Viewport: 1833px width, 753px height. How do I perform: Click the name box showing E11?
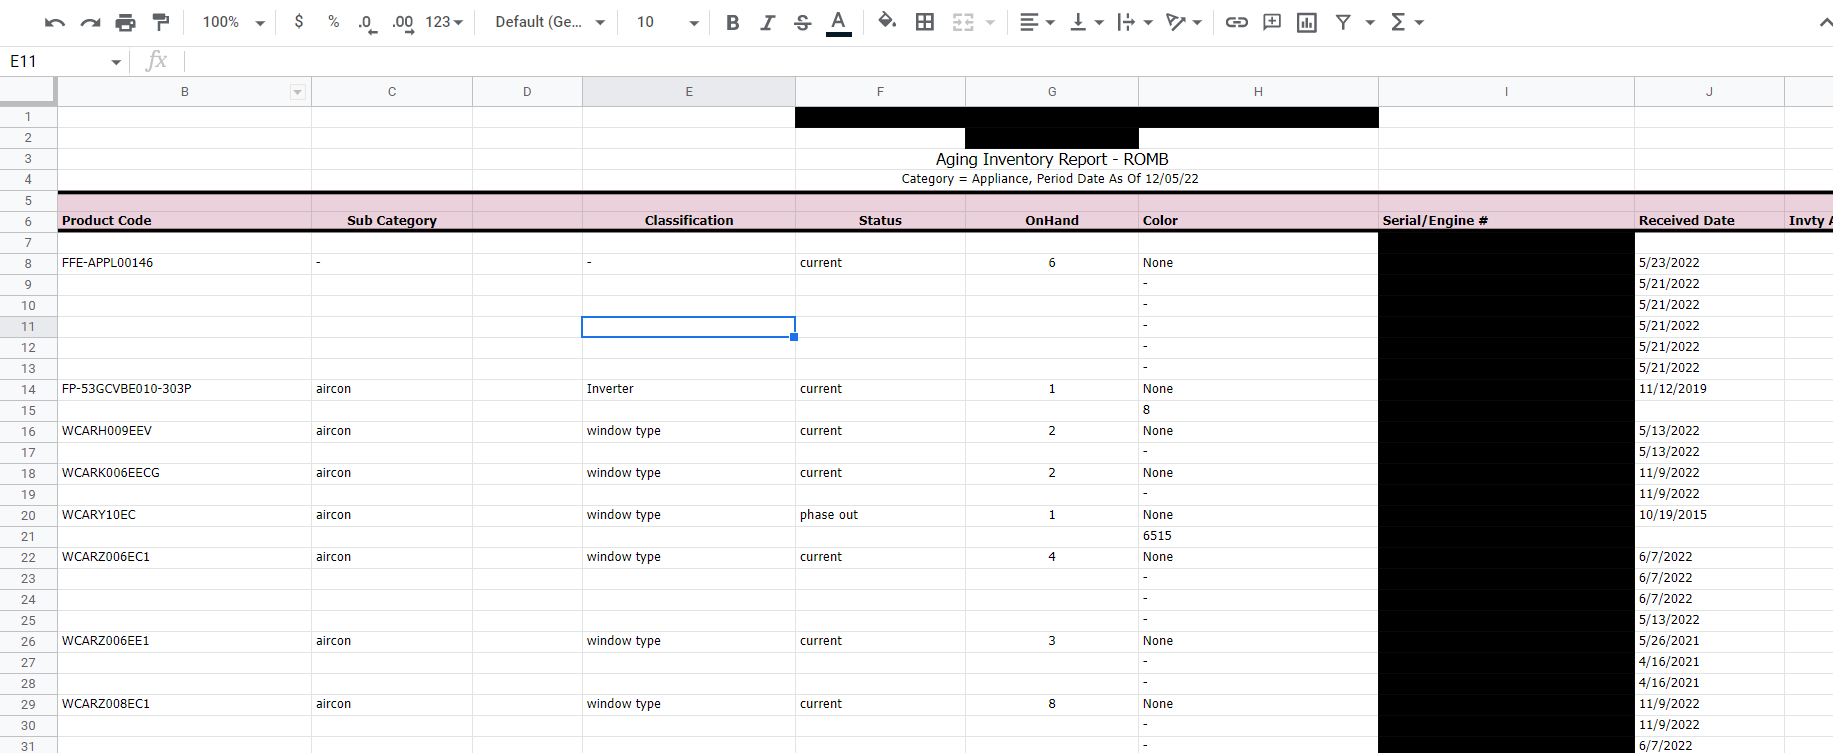click(56, 62)
